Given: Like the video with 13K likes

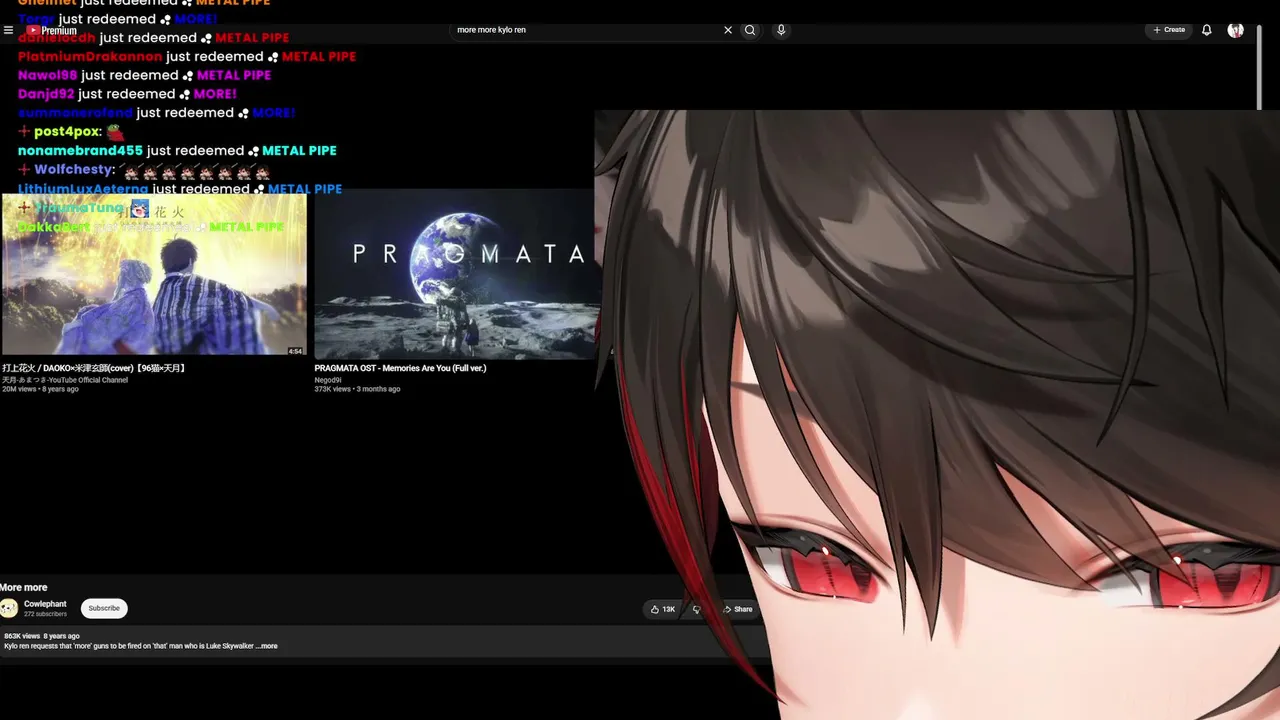Looking at the screenshot, I should click(663, 609).
